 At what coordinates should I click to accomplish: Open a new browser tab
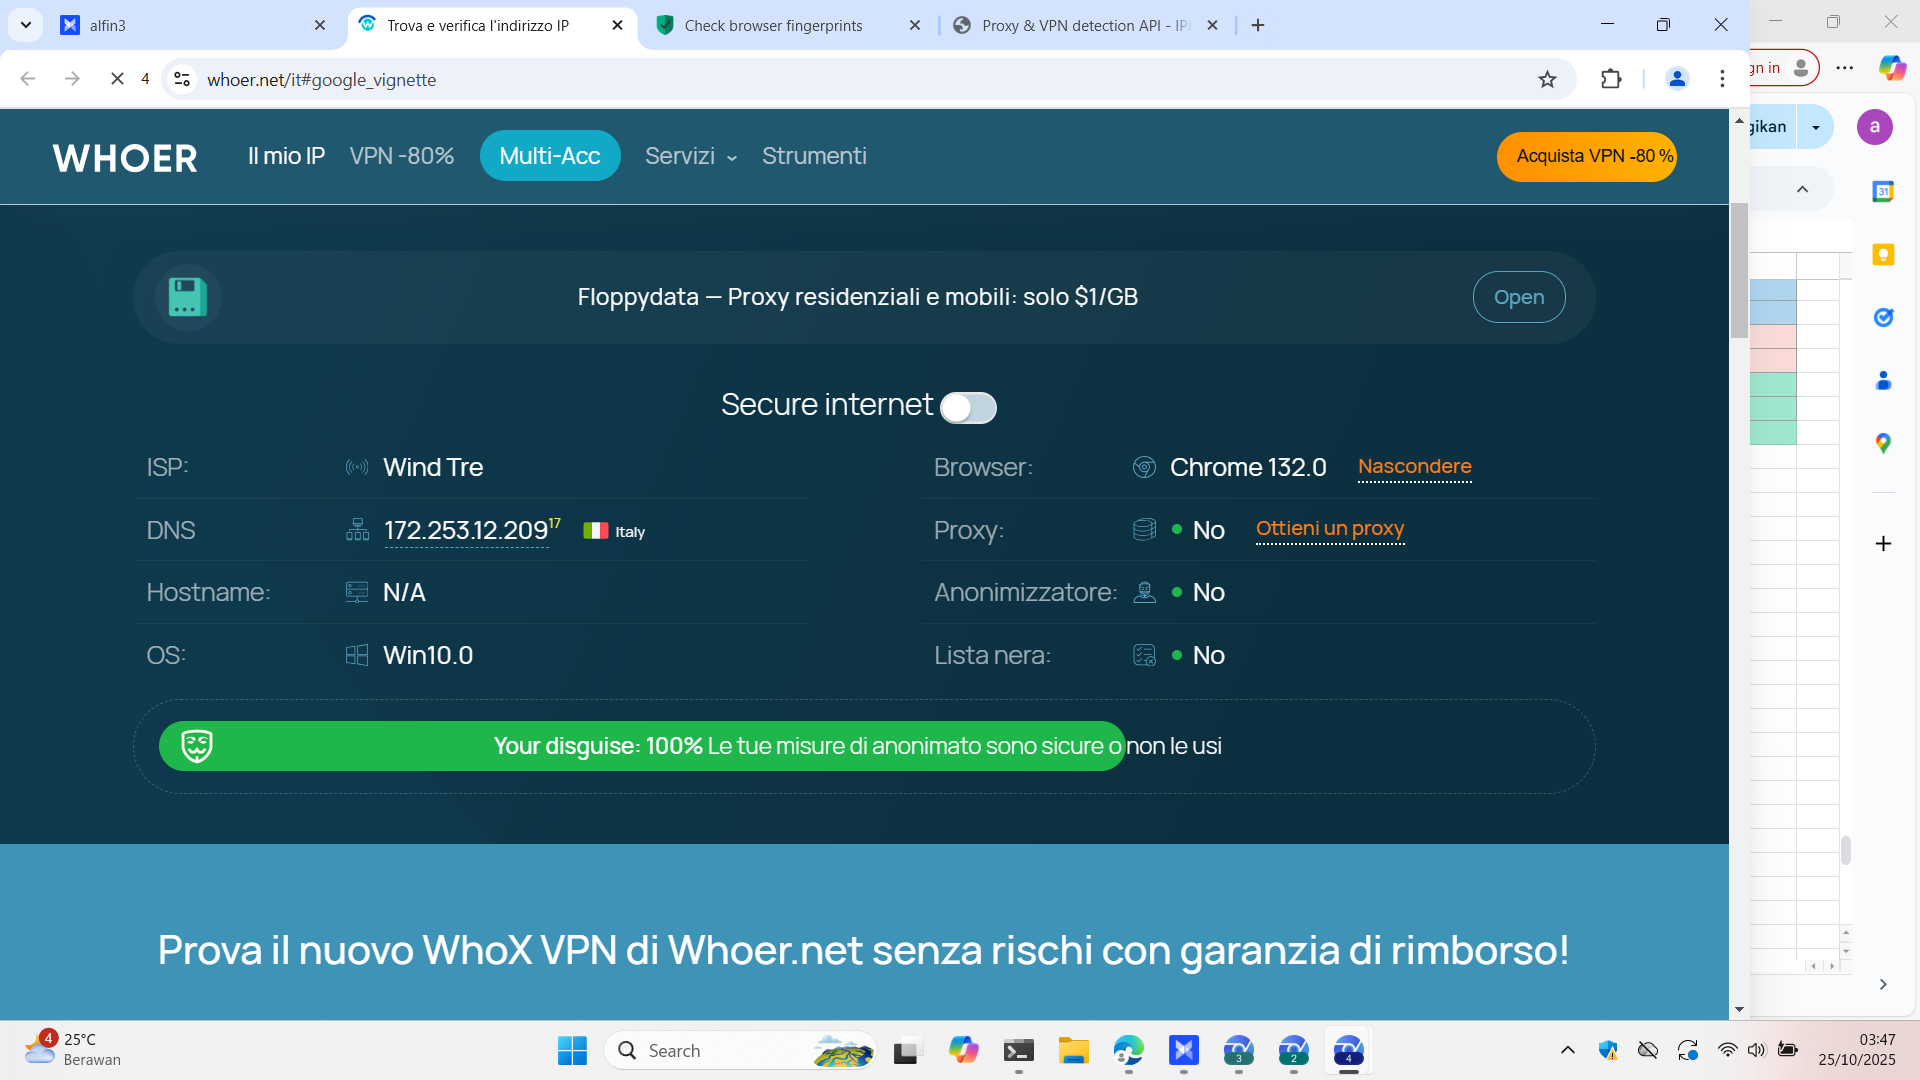[1258, 25]
